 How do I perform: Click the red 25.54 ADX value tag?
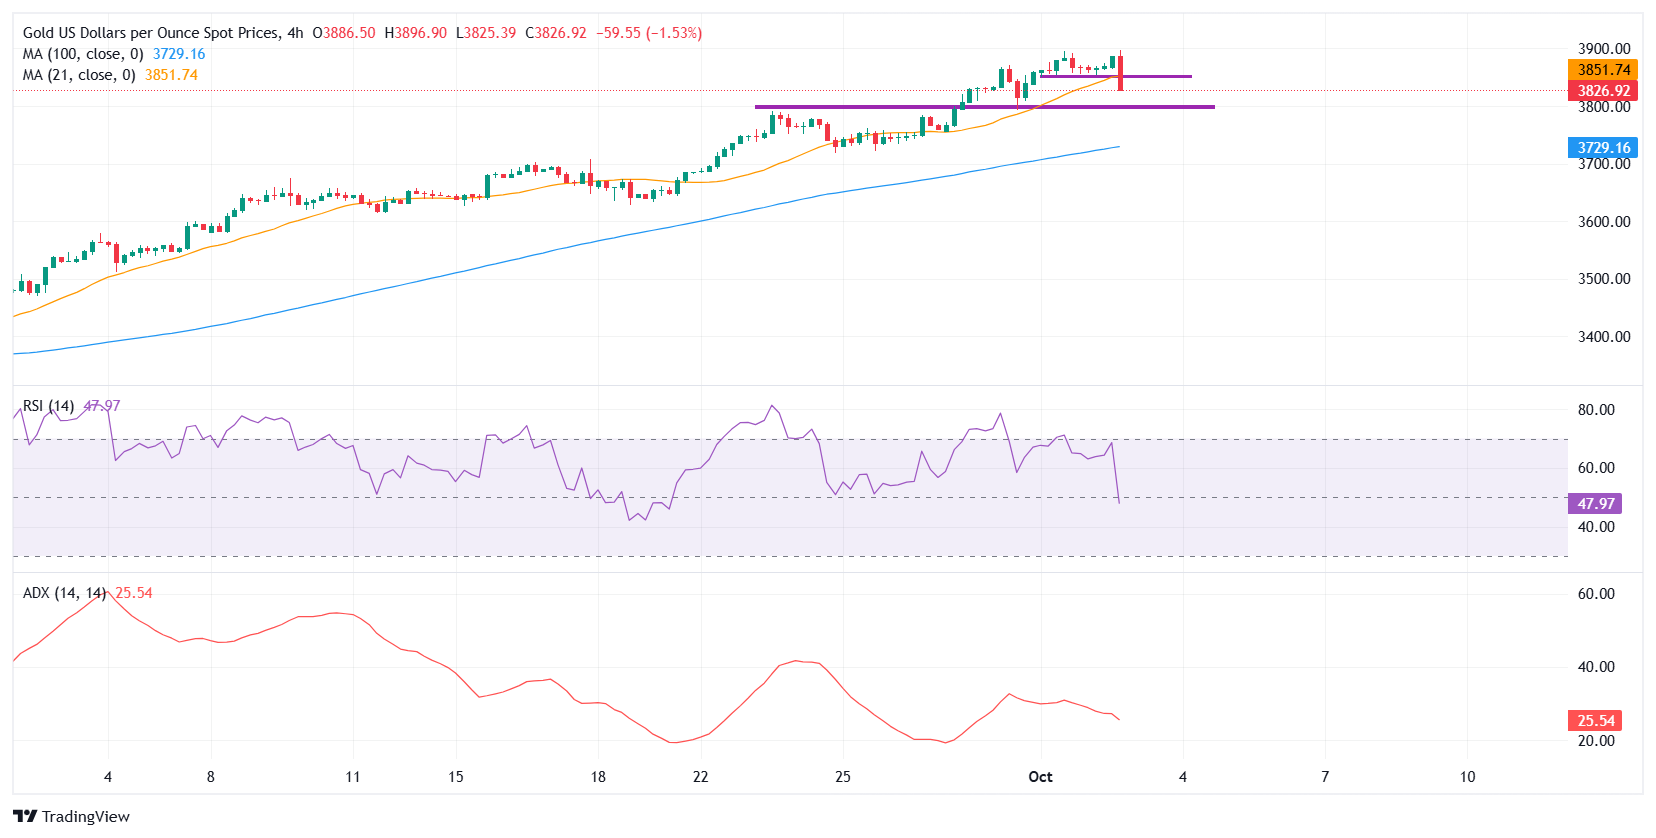pyautogui.click(x=1595, y=721)
